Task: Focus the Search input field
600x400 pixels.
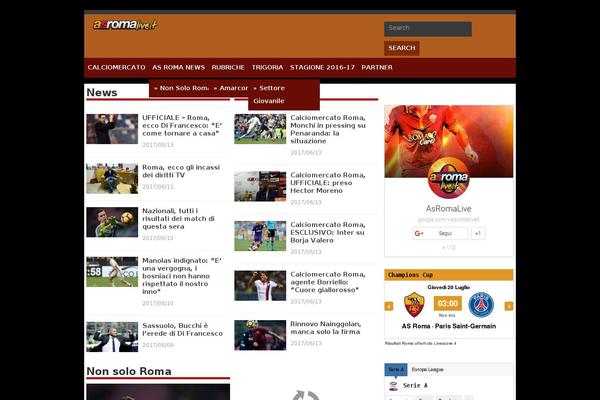Action: (428, 29)
